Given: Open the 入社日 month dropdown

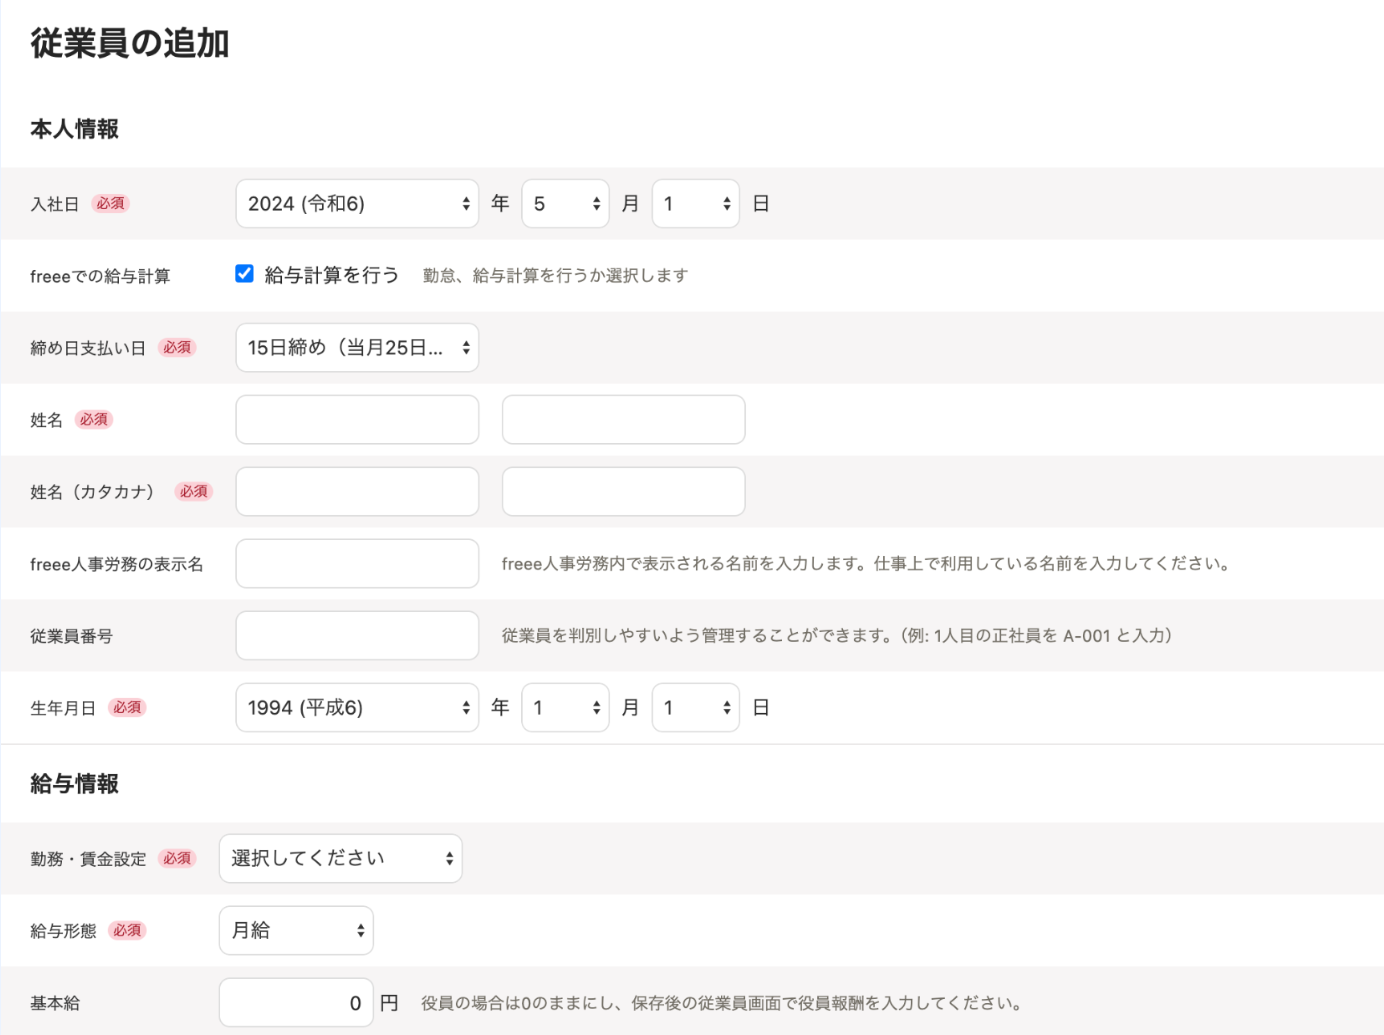Looking at the screenshot, I should coord(565,204).
